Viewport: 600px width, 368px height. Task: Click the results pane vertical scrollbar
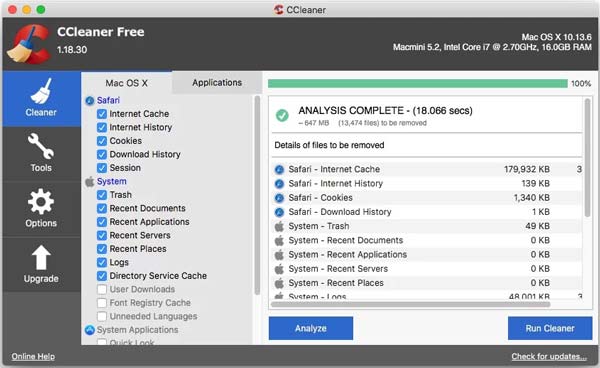[587, 158]
